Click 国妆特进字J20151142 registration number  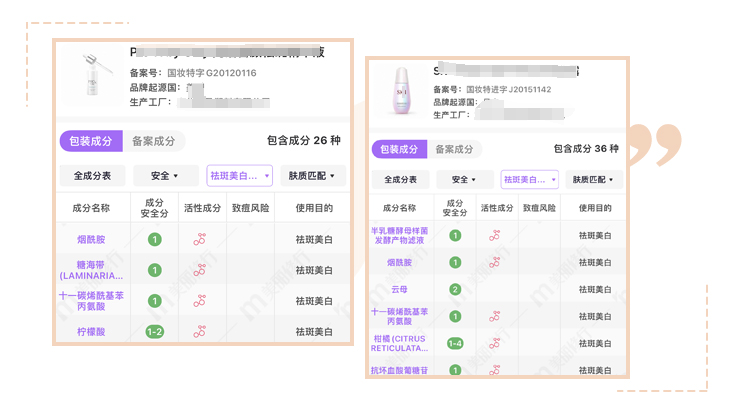(x=508, y=89)
